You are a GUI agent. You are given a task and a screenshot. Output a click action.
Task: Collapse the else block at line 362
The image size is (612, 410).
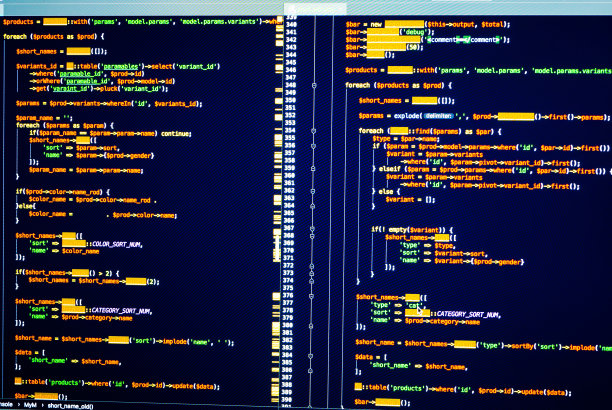(314, 190)
